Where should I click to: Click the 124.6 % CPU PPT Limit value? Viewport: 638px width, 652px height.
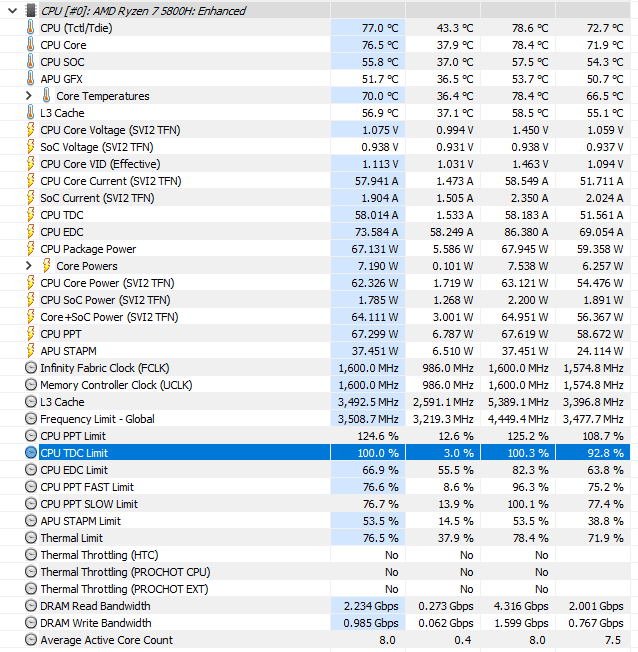click(x=378, y=436)
